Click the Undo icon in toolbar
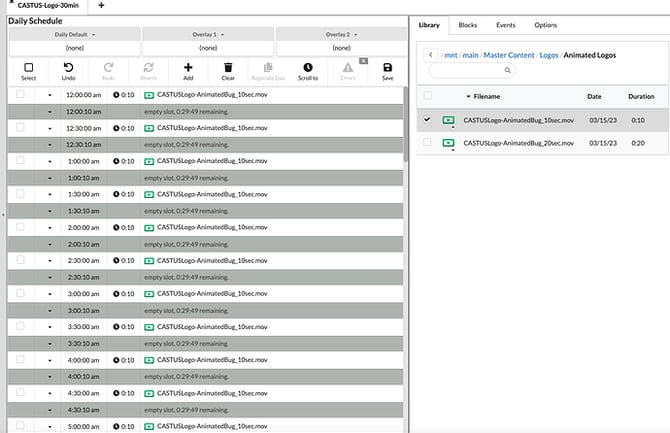This screenshot has width=670, height=433. point(68,67)
